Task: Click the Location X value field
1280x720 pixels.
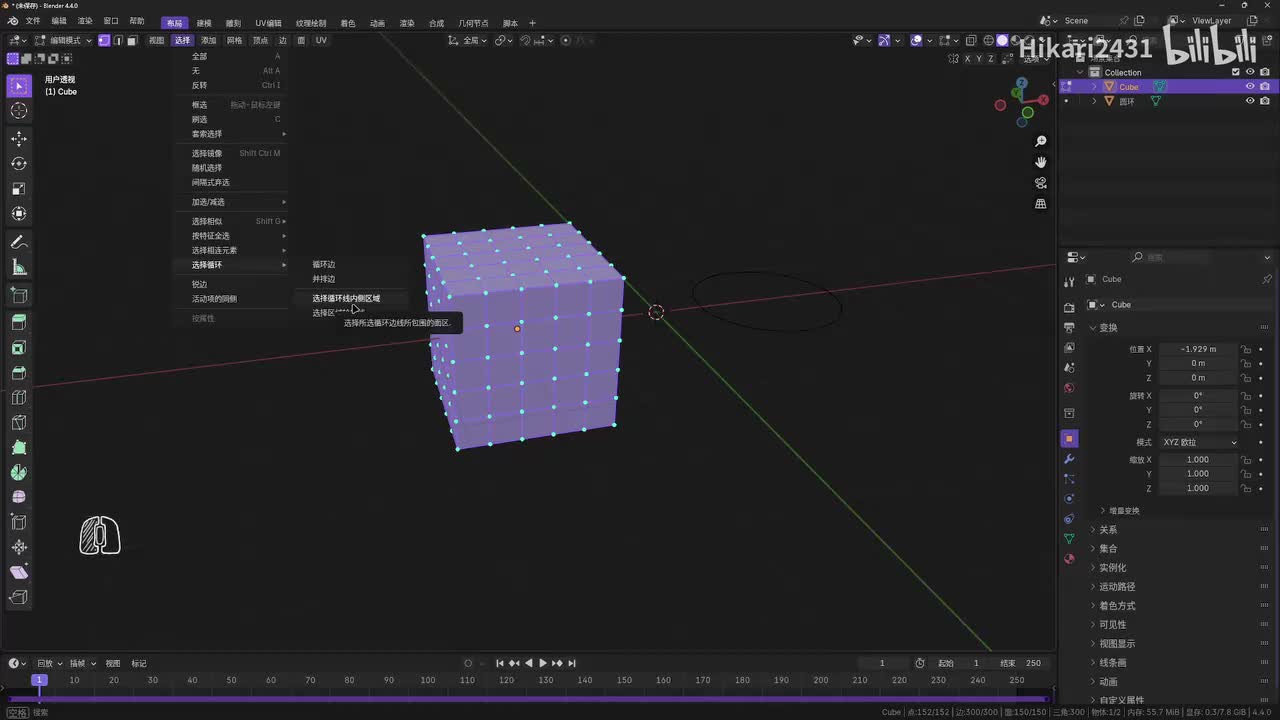Action: [x=1198, y=349]
